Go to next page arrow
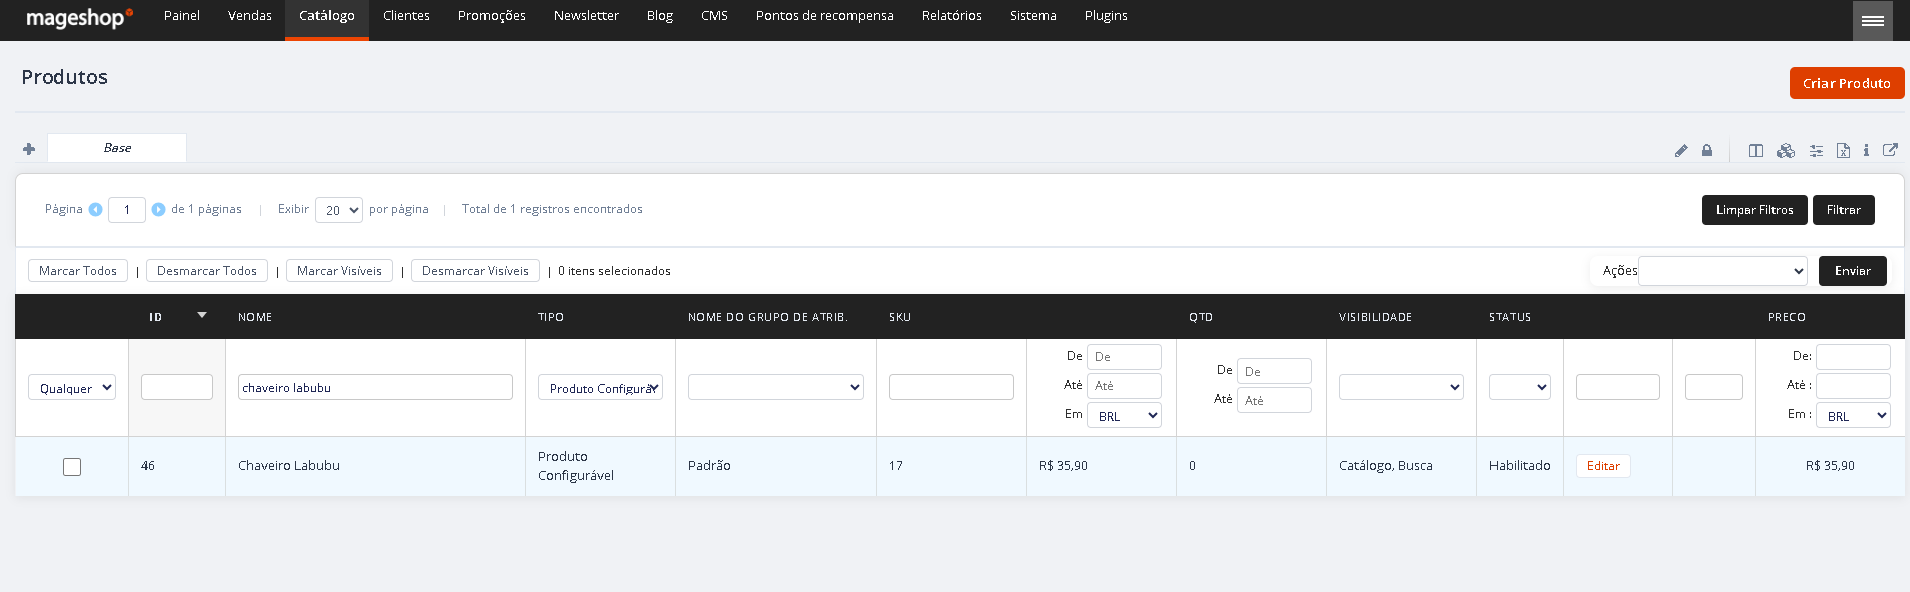 (158, 210)
